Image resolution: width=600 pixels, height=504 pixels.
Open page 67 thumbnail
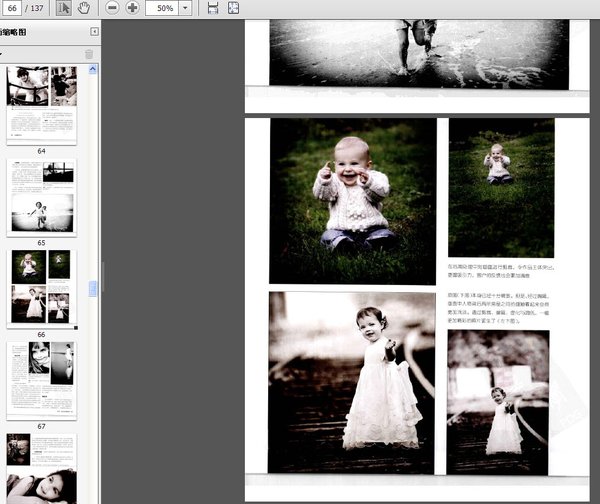click(41, 378)
